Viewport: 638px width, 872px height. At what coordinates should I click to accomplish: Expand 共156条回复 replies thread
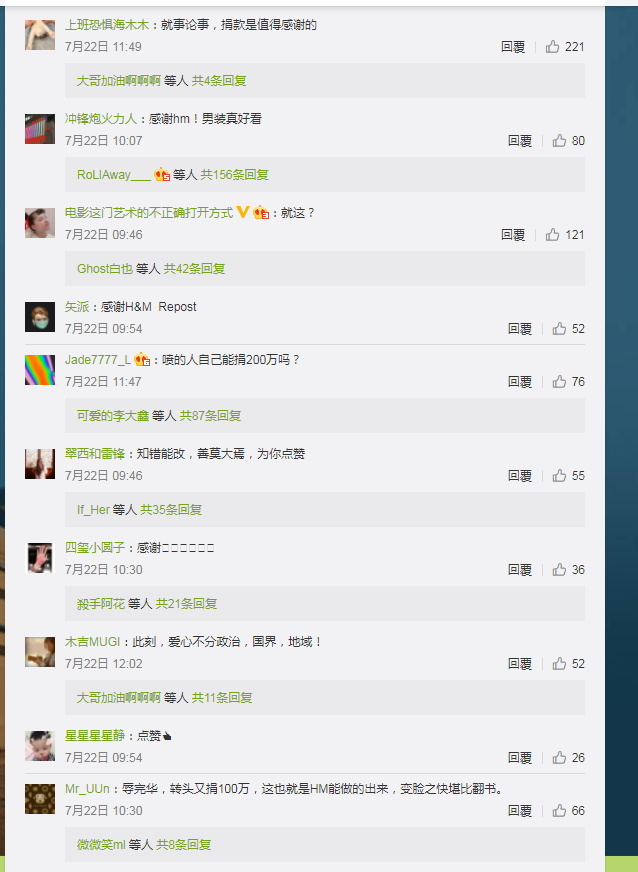click(x=234, y=175)
